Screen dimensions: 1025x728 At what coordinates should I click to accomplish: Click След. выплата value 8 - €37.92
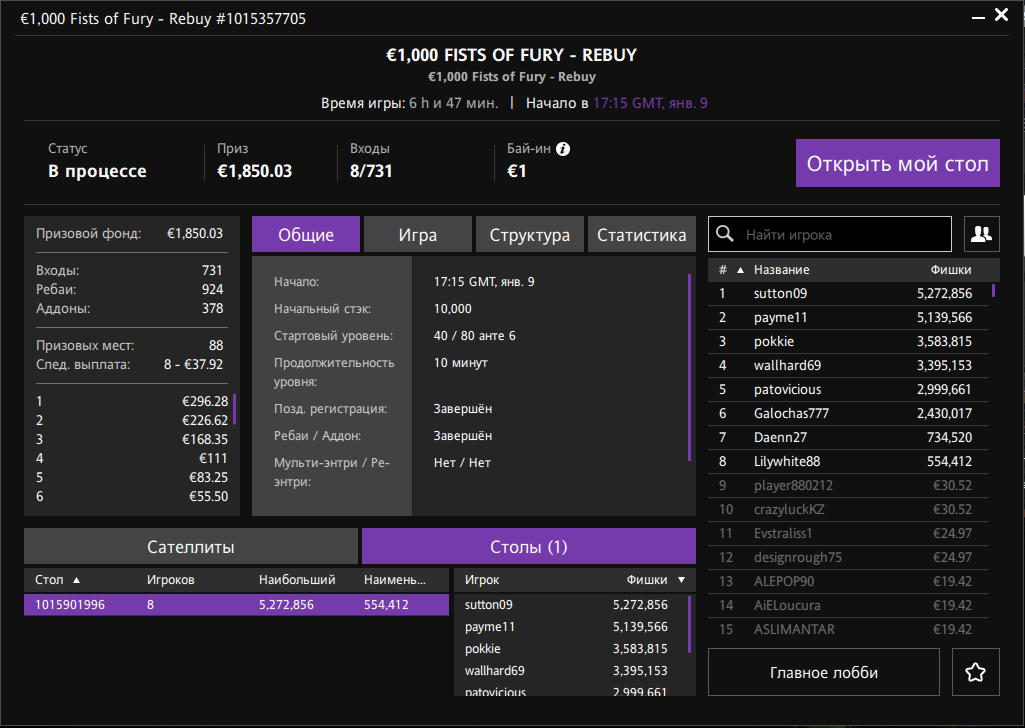193,365
